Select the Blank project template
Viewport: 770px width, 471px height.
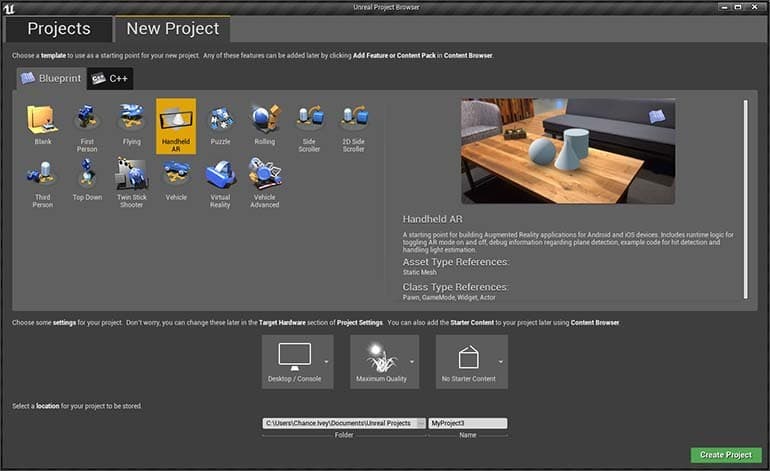click(x=42, y=125)
